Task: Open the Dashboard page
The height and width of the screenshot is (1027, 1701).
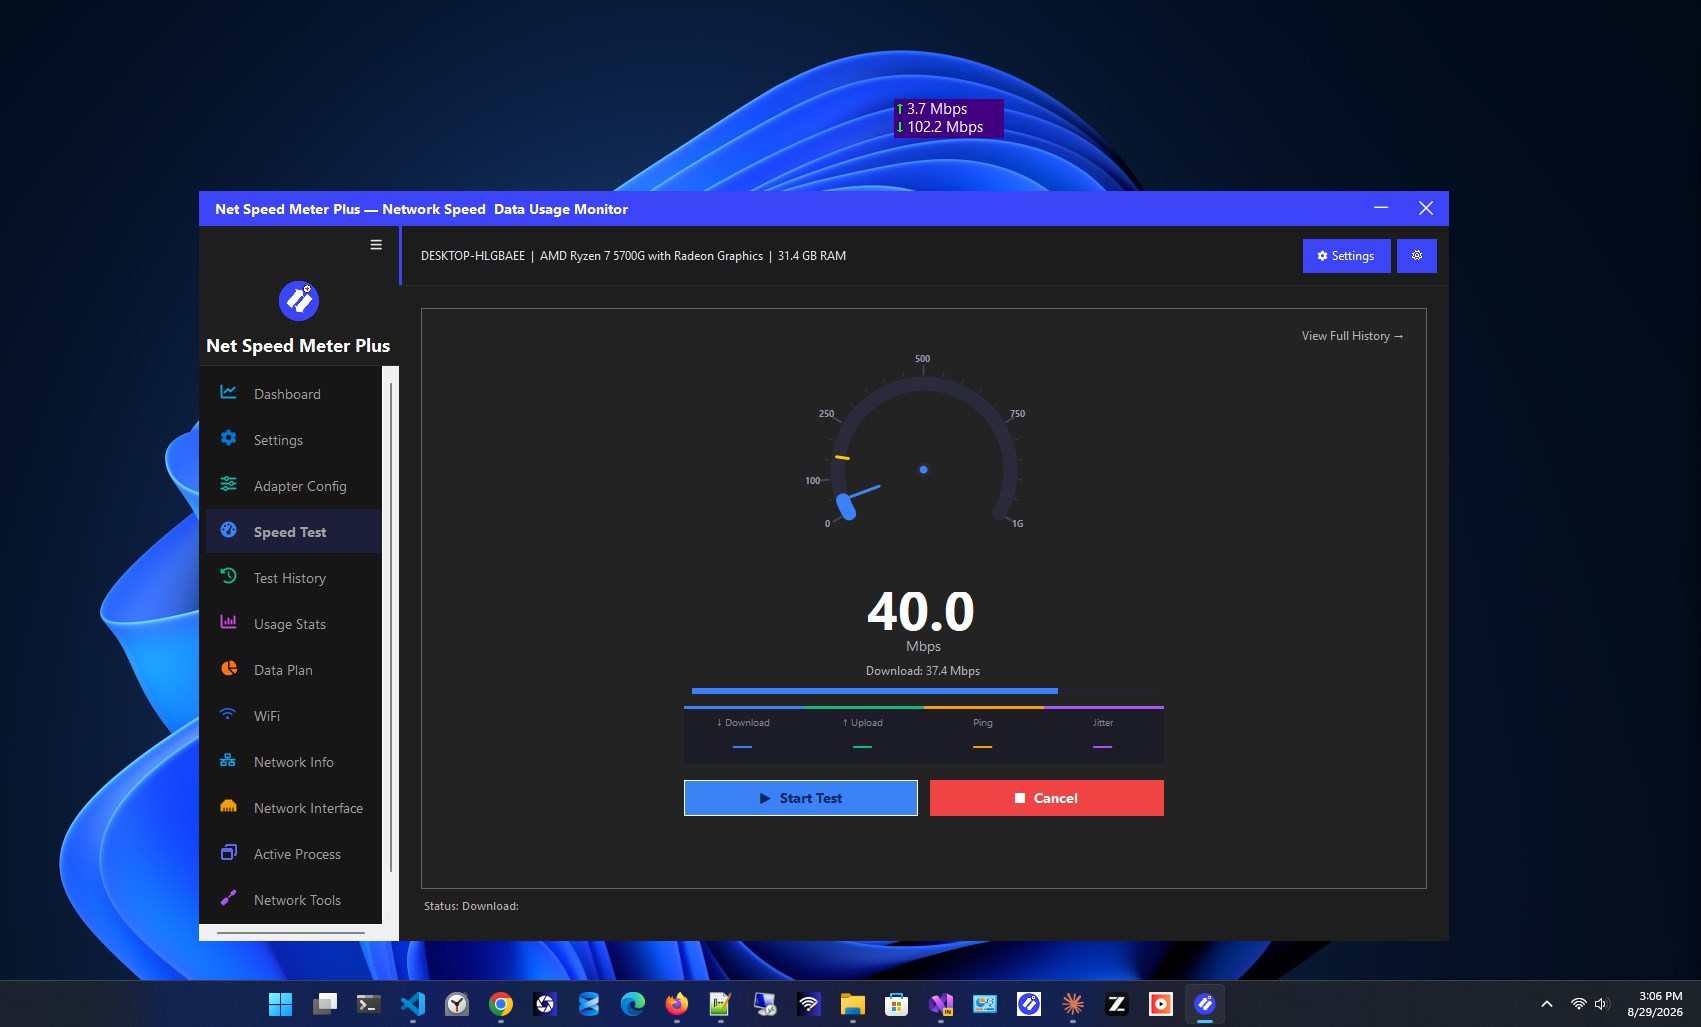Action: 294,394
